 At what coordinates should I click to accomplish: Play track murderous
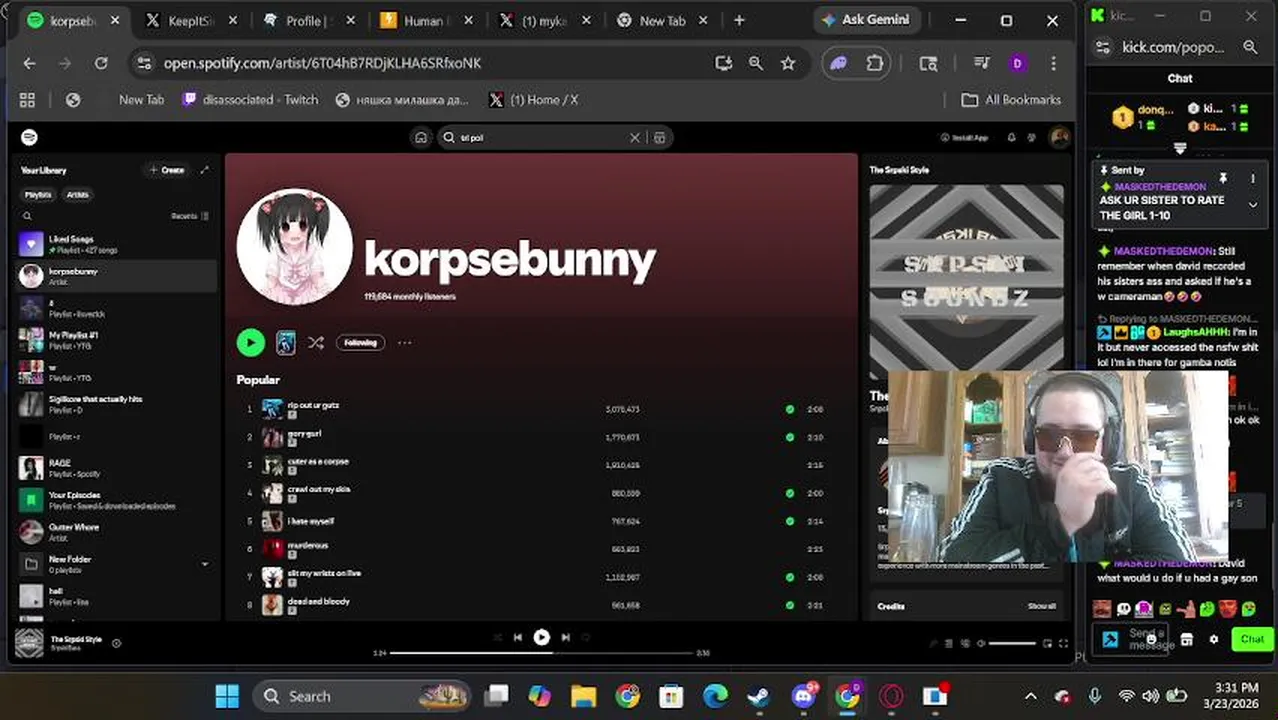click(308, 545)
